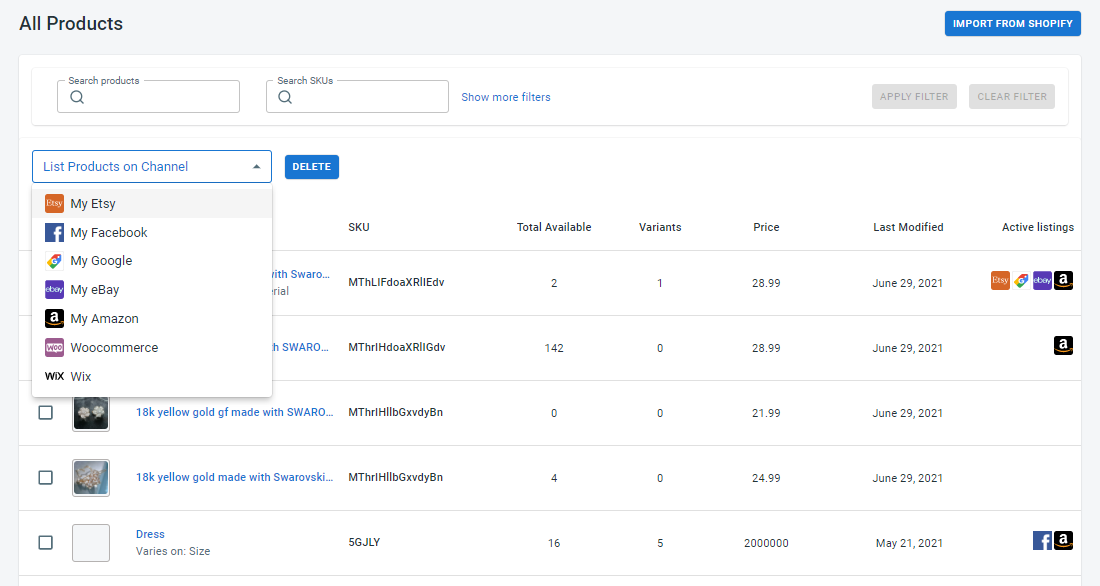Click the dropdown caret arrow
The height and width of the screenshot is (586, 1100).
point(257,167)
